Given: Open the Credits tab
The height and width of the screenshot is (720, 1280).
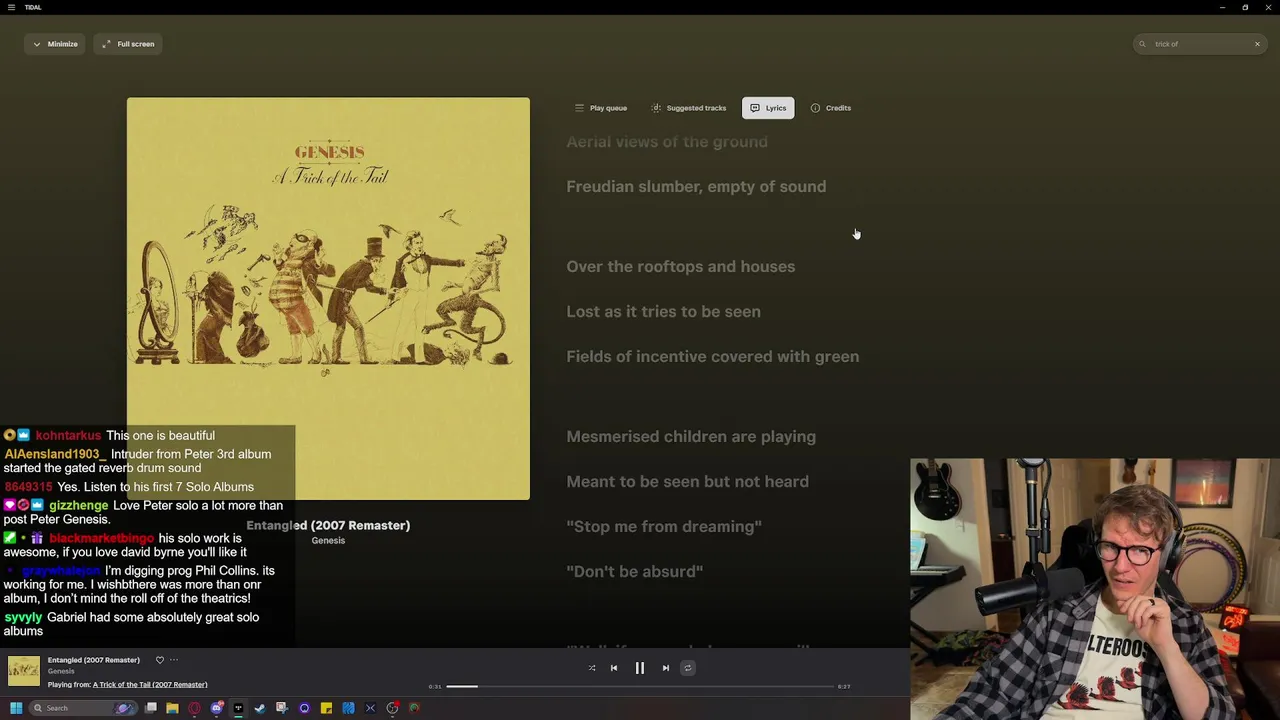Looking at the screenshot, I should point(831,108).
